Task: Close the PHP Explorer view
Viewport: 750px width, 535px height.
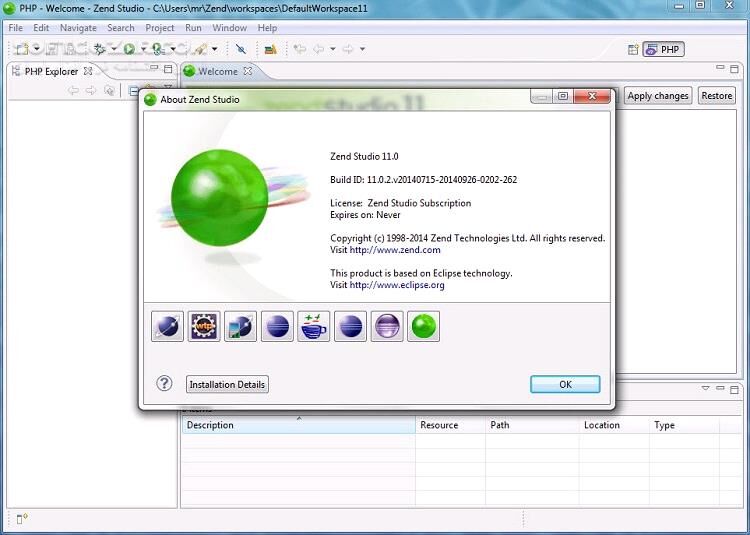Action: pyautogui.click(x=88, y=71)
